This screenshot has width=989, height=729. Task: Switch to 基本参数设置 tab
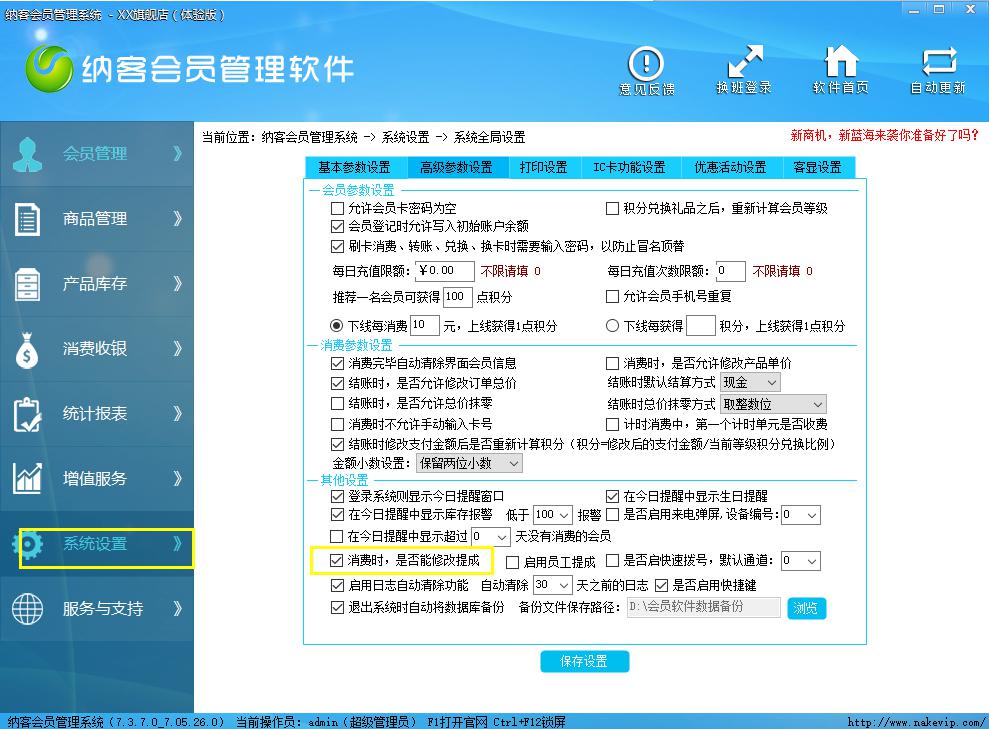pyautogui.click(x=354, y=167)
